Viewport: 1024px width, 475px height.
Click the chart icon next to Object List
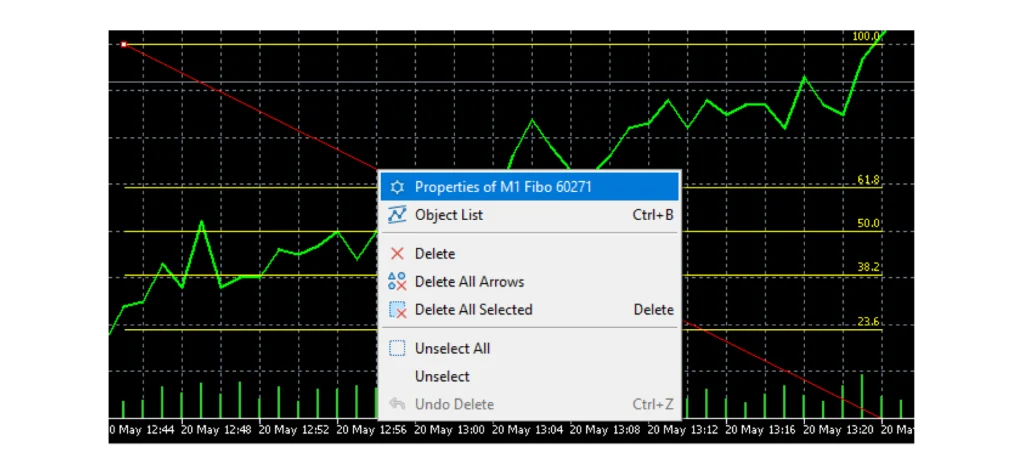397,215
